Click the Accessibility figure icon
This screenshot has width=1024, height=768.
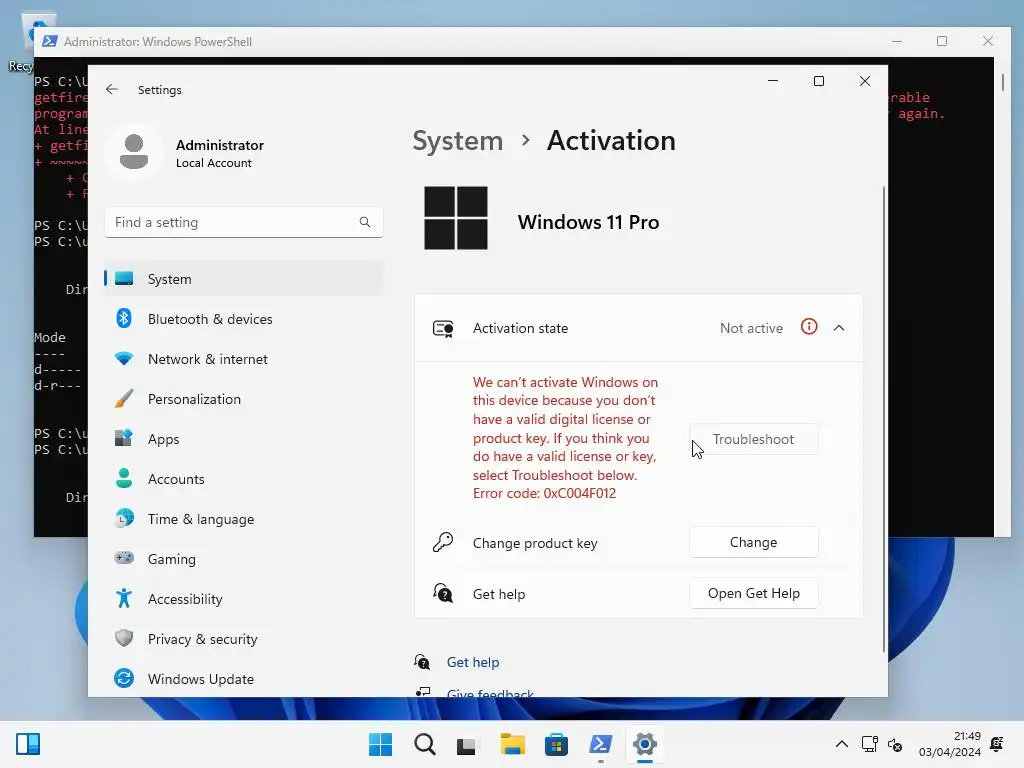[x=123, y=598]
